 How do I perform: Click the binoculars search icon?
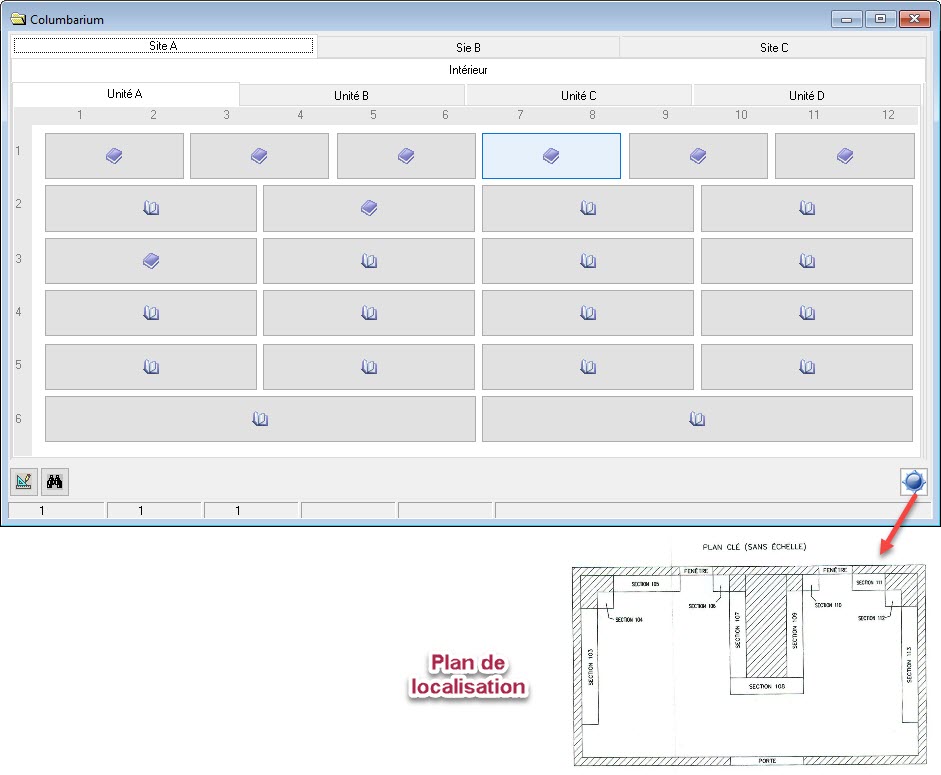tap(56, 482)
